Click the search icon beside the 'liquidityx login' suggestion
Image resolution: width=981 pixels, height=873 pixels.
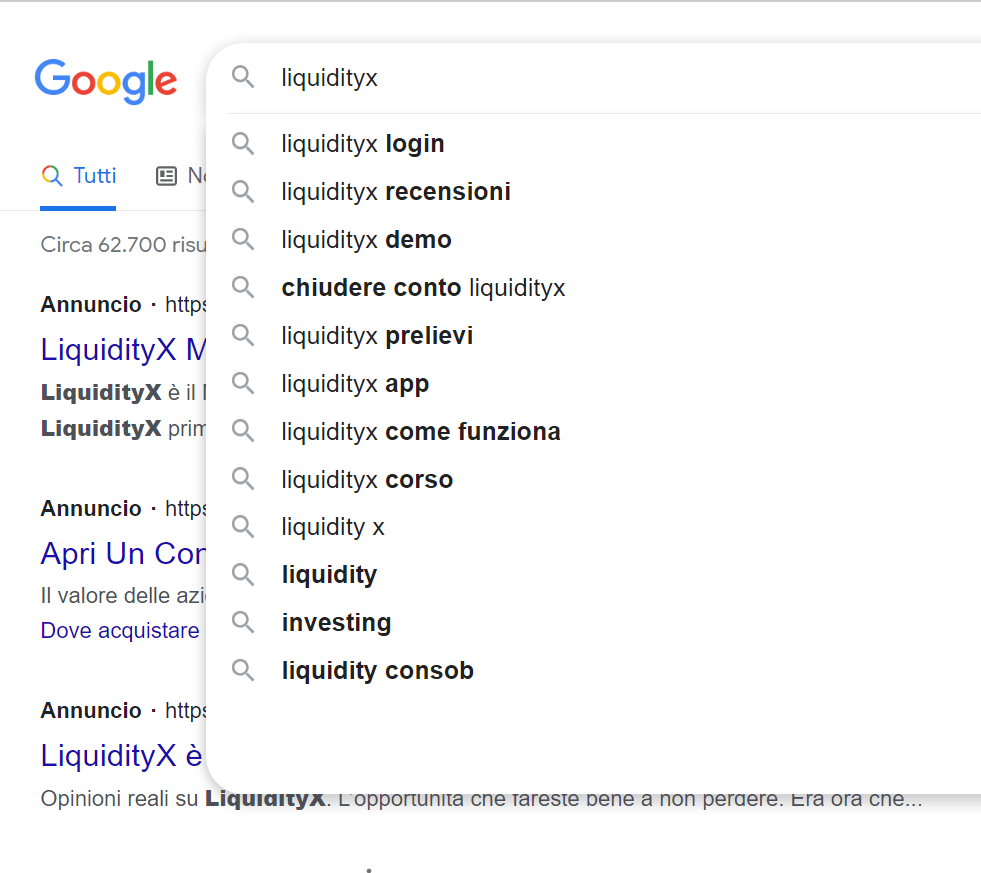click(243, 143)
